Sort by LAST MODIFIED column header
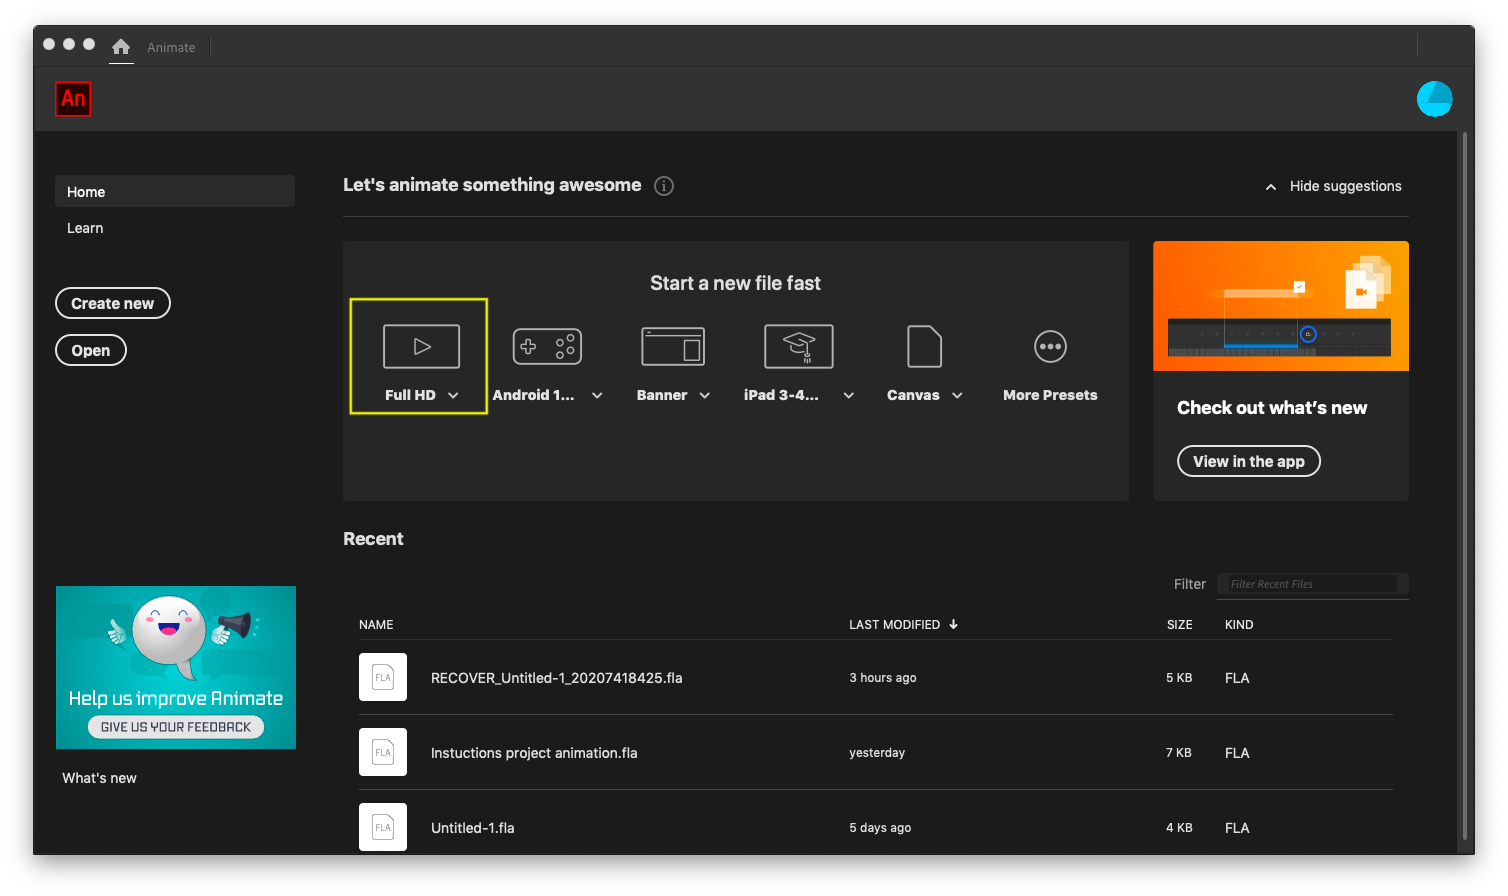 click(894, 625)
